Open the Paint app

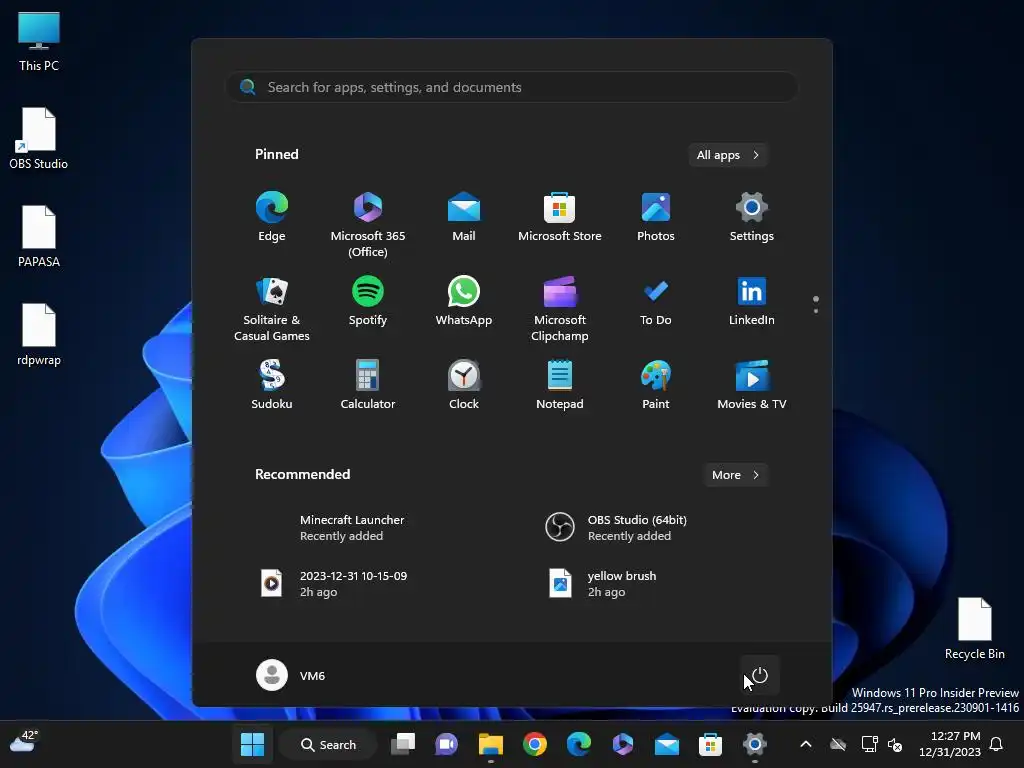(x=656, y=385)
